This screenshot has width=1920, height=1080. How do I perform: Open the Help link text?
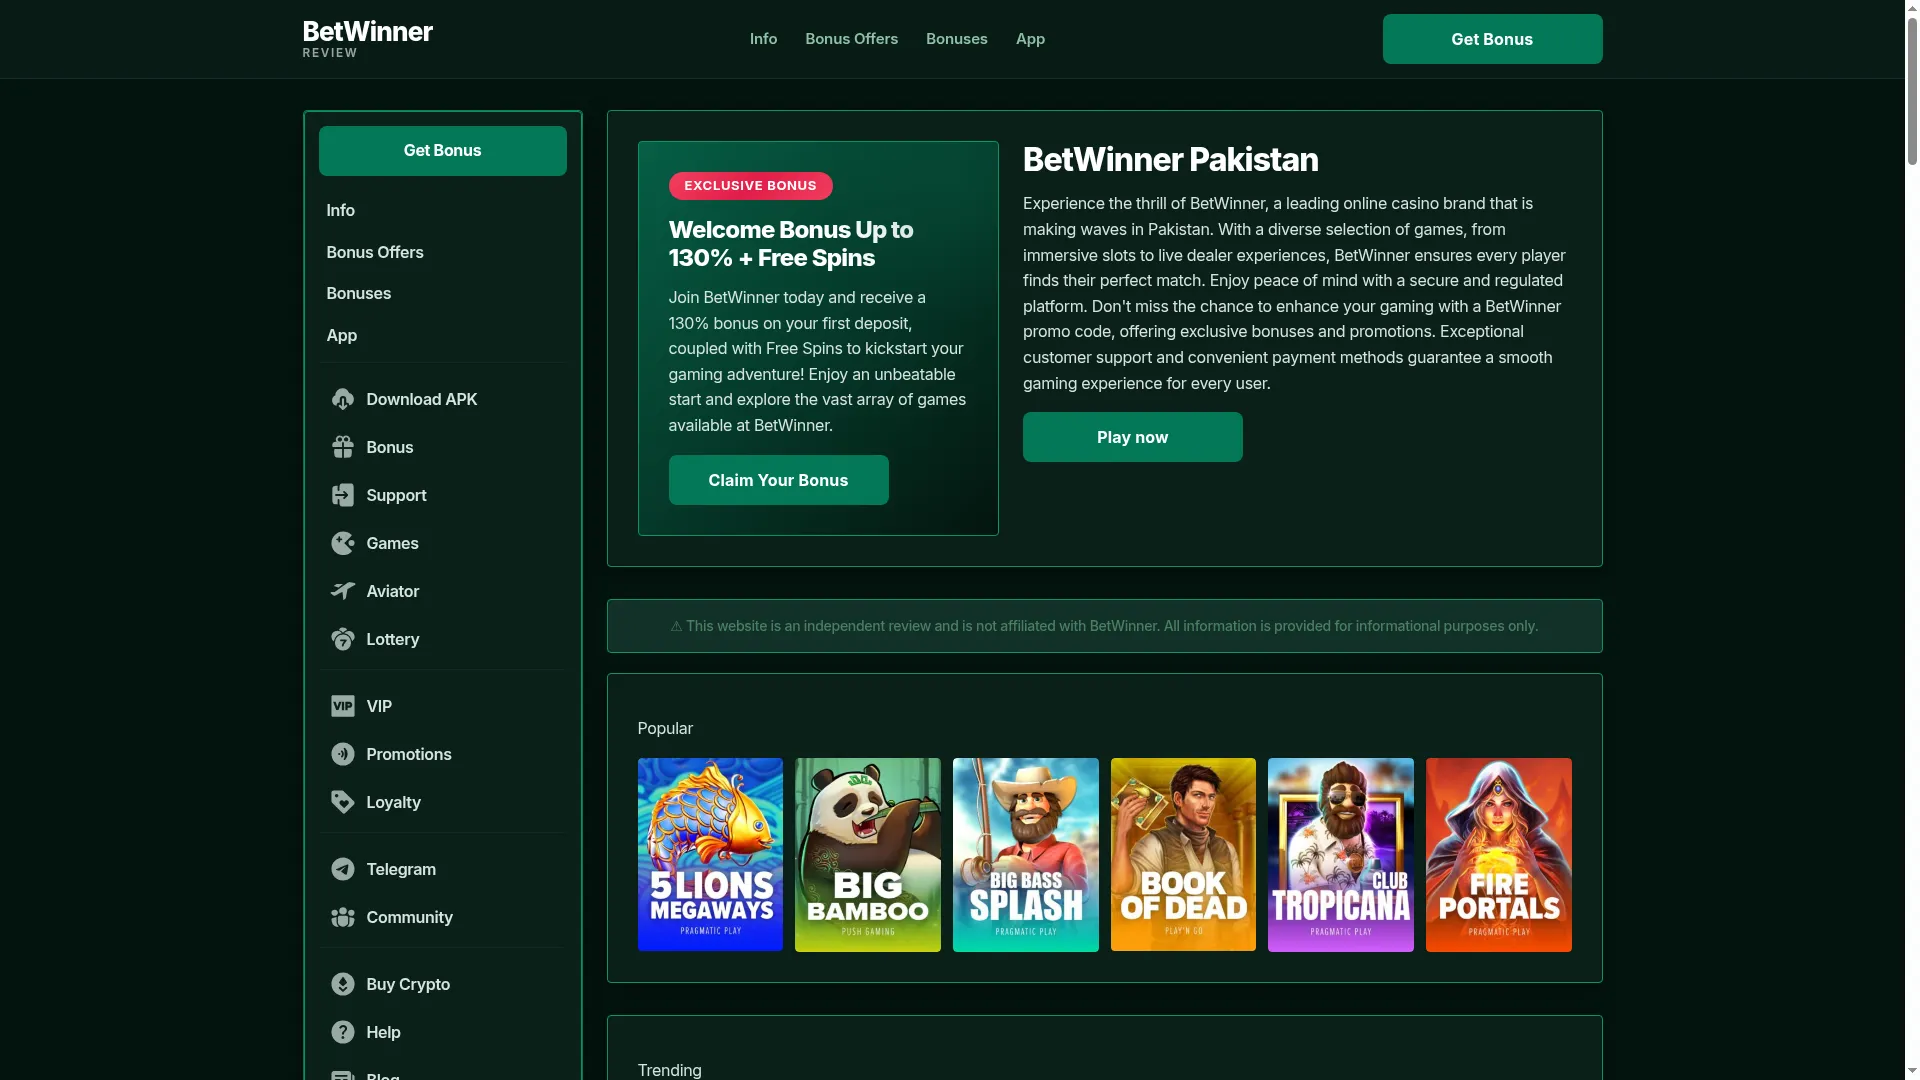click(x=383, y=1032)
